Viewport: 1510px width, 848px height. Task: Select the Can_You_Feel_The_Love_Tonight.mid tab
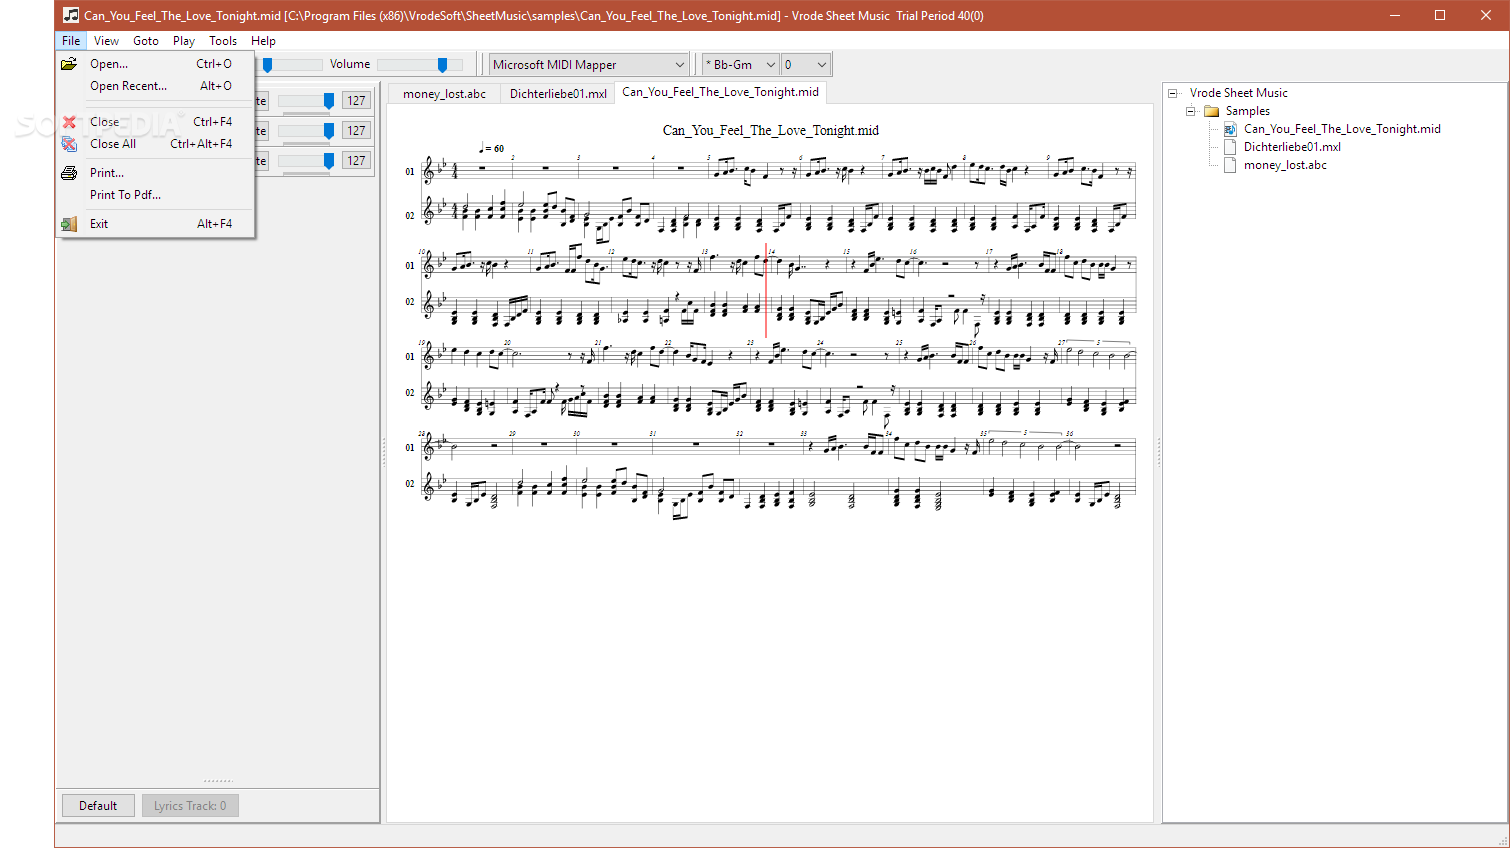[x=720, y=92]
